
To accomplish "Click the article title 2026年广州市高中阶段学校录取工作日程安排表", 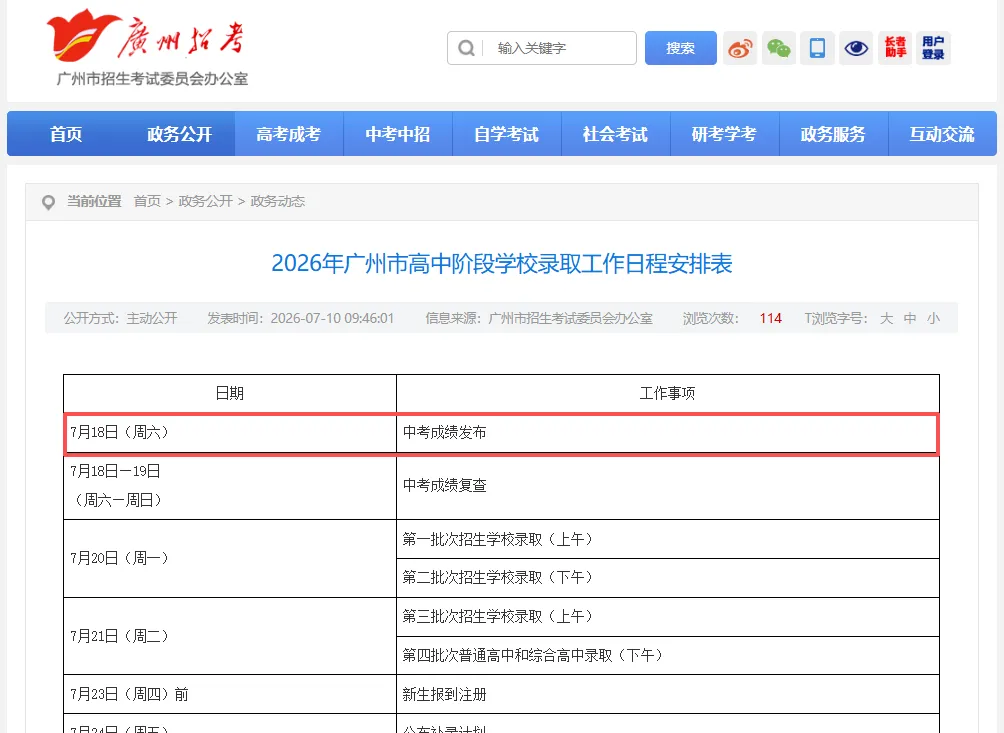I will pyautogui.click(x=502, y=263).
